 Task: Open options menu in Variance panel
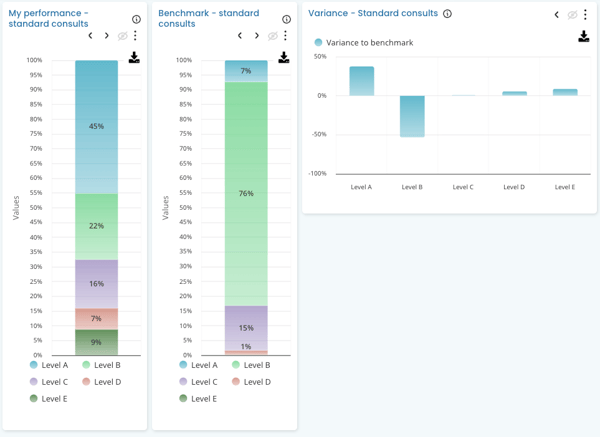click(x=586, y=15)
